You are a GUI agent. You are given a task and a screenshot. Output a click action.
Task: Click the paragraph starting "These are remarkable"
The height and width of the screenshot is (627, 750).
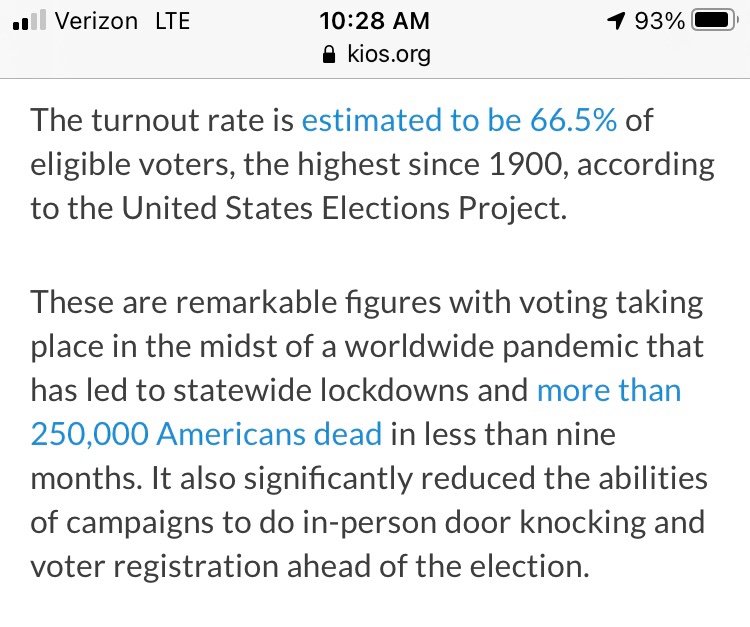click(x=370, y=433)
